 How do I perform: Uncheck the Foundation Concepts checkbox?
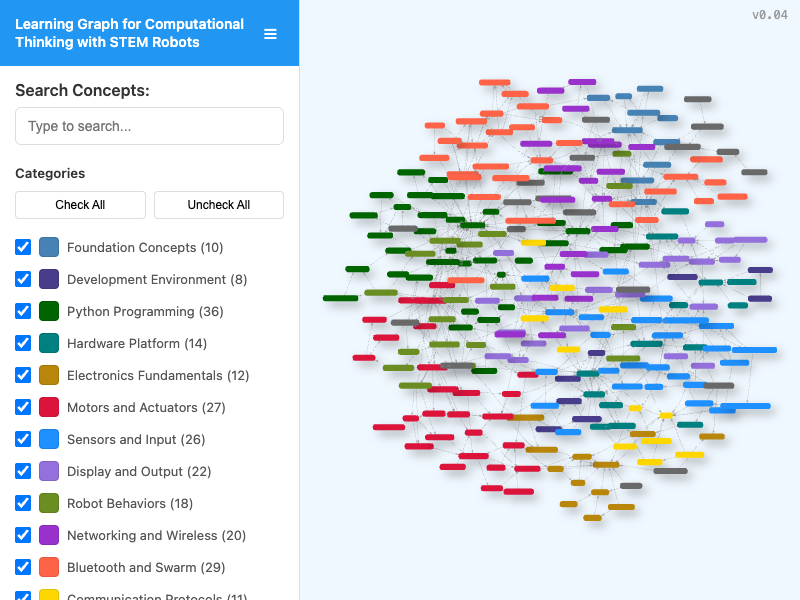coord(23,247)
